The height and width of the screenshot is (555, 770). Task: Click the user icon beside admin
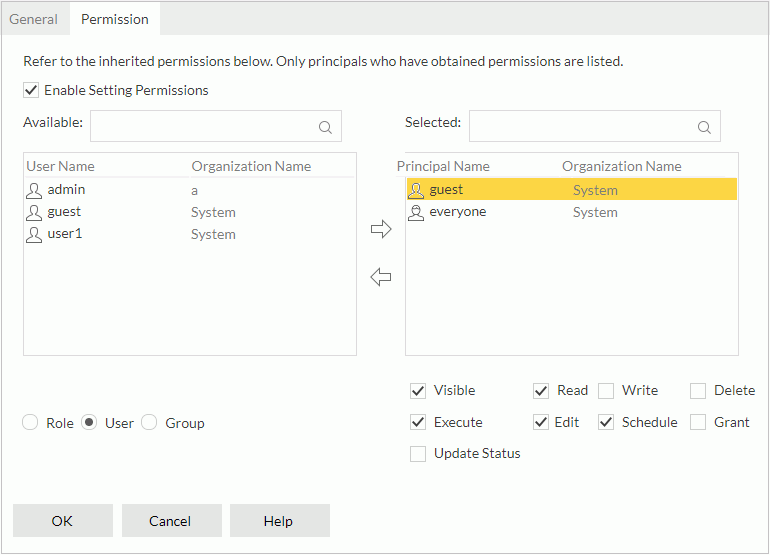tap(34, 191)
